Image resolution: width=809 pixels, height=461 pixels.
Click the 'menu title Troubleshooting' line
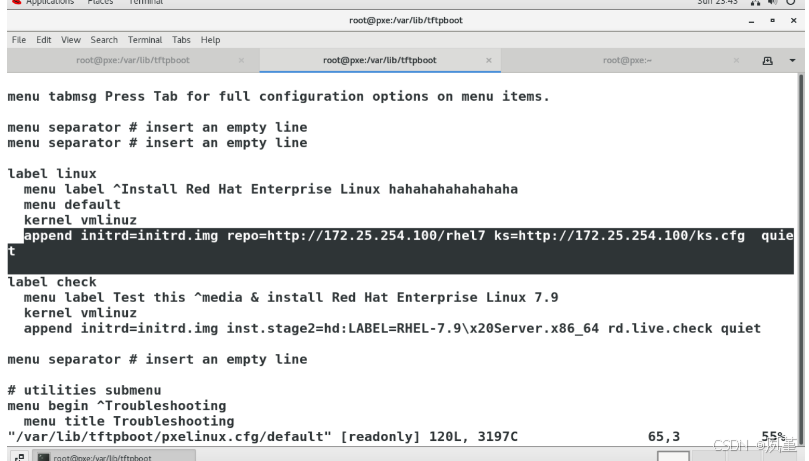coord(128,421)
